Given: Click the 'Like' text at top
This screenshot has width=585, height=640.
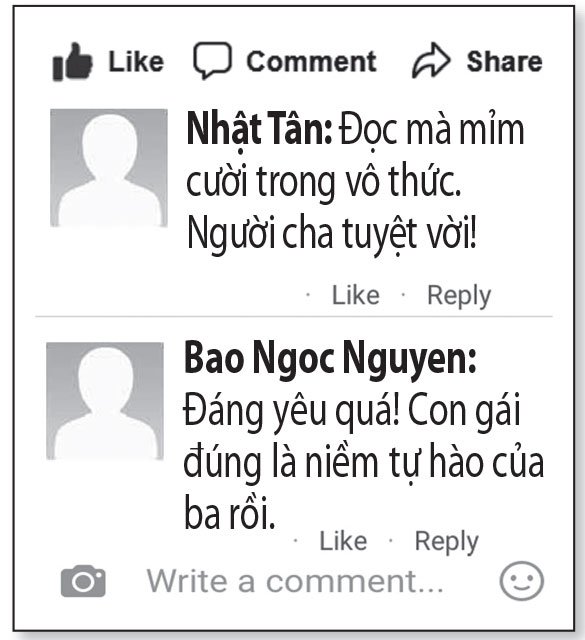Looking at the screenshot, I should click(x=136, y=62).
